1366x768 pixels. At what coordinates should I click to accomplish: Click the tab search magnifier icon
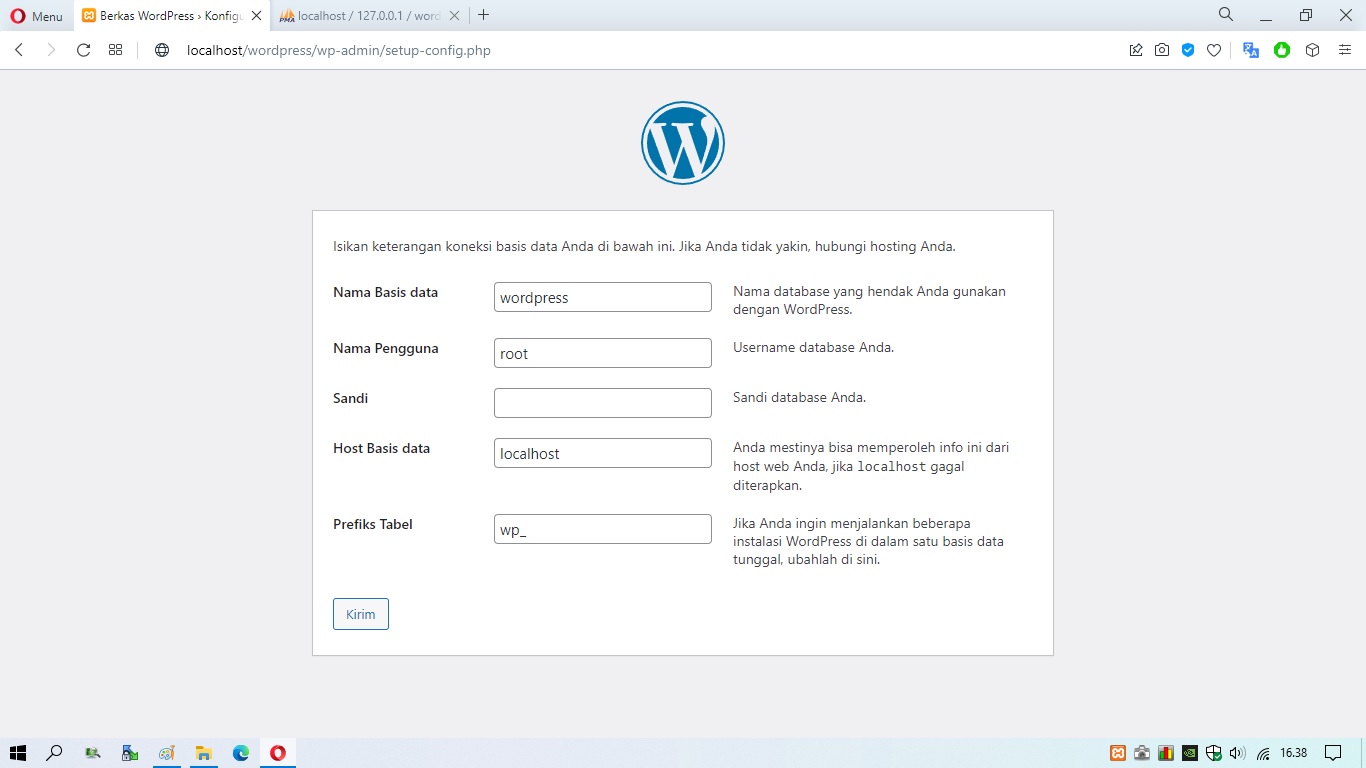[1226, 15]
